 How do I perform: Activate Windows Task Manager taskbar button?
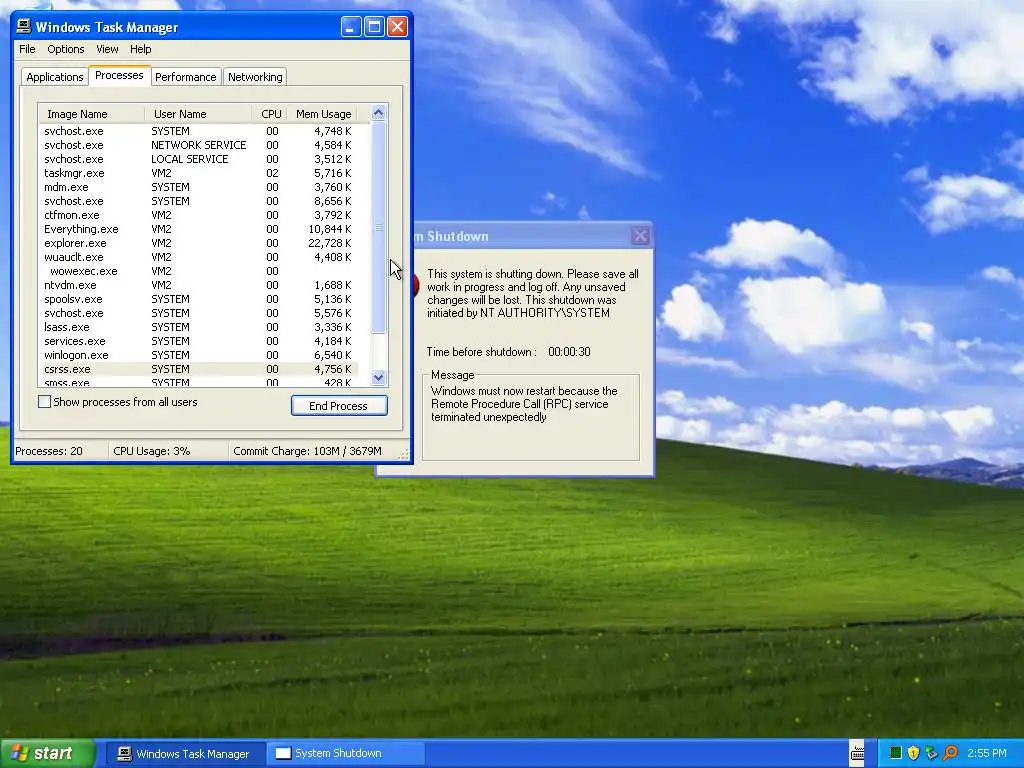[x=185, y=754]
